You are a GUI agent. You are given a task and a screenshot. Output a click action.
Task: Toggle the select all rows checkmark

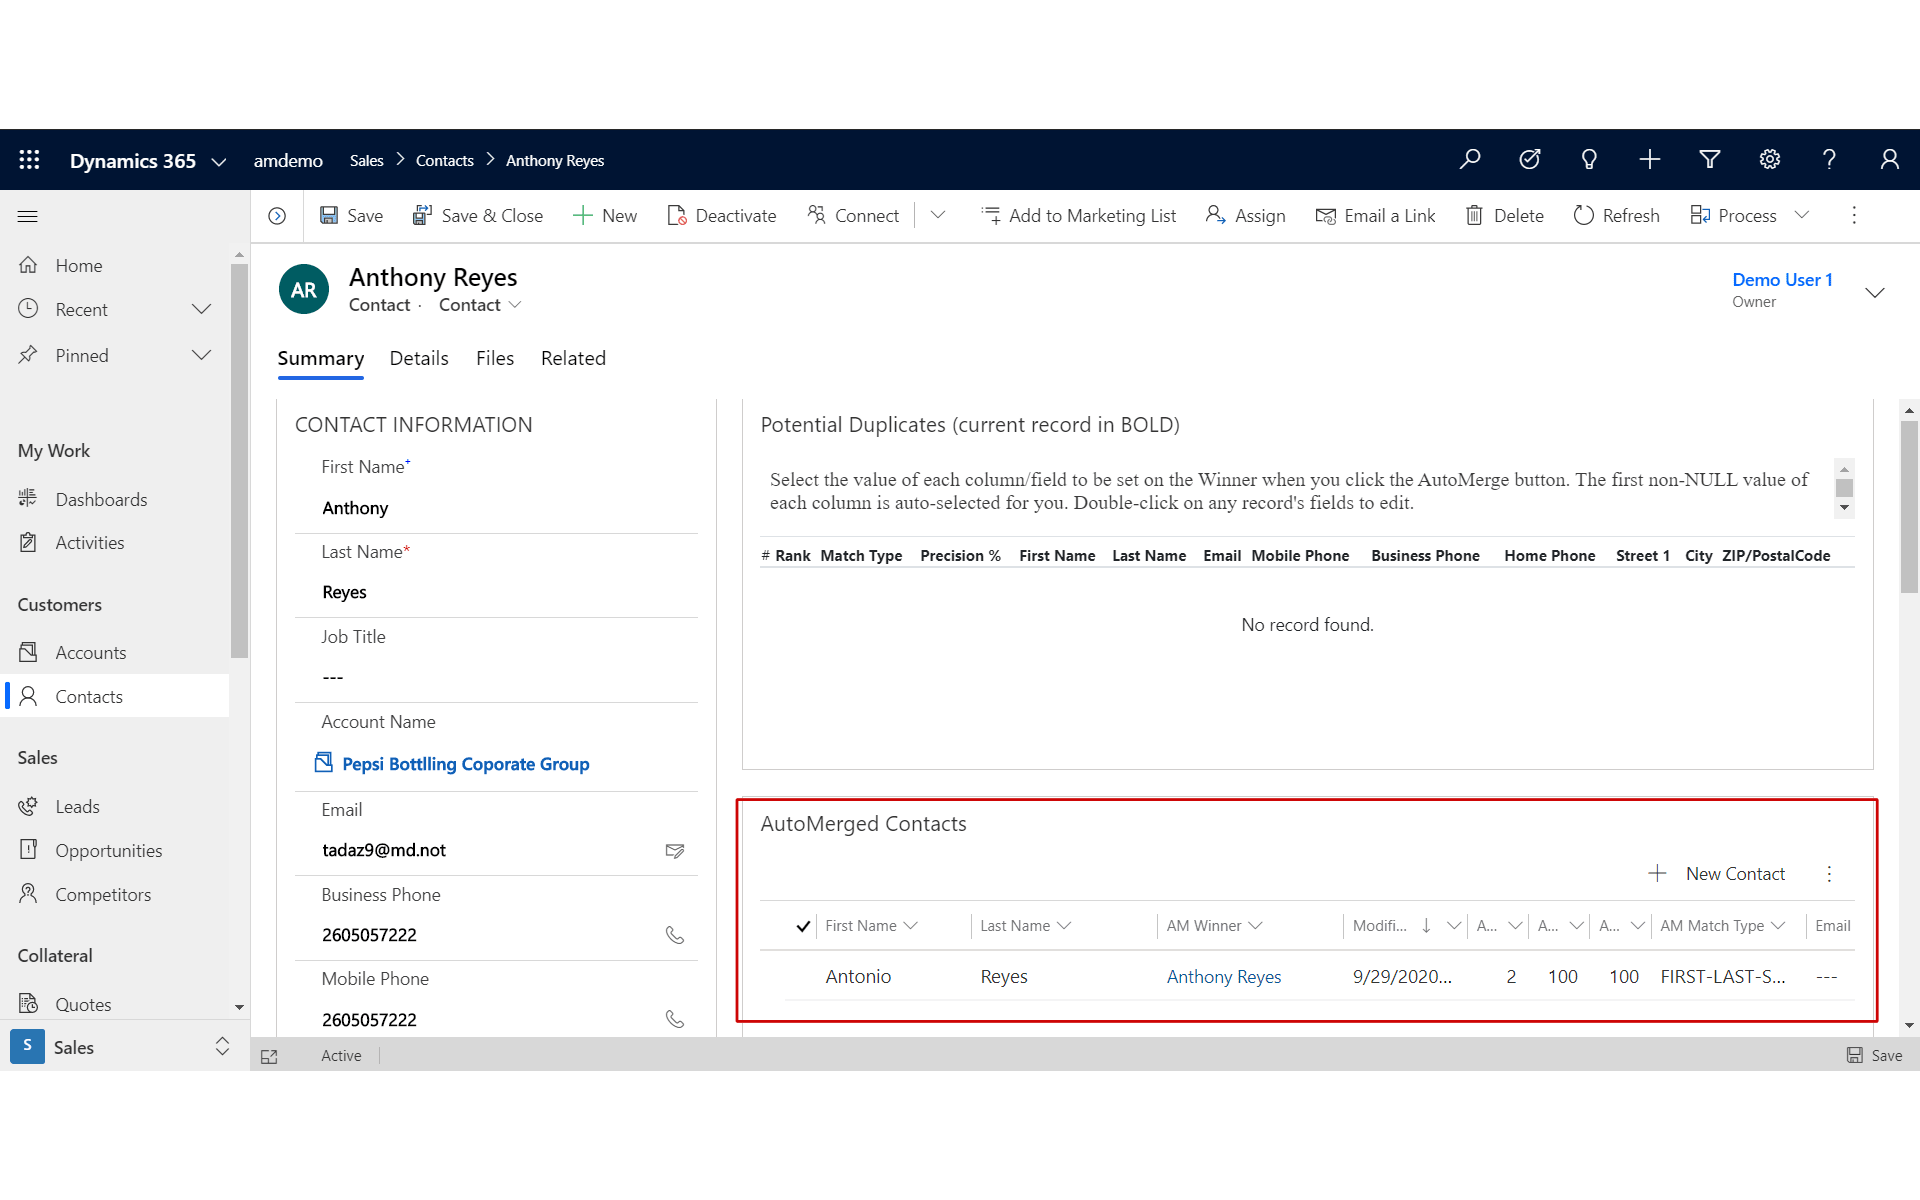(803, 926)
